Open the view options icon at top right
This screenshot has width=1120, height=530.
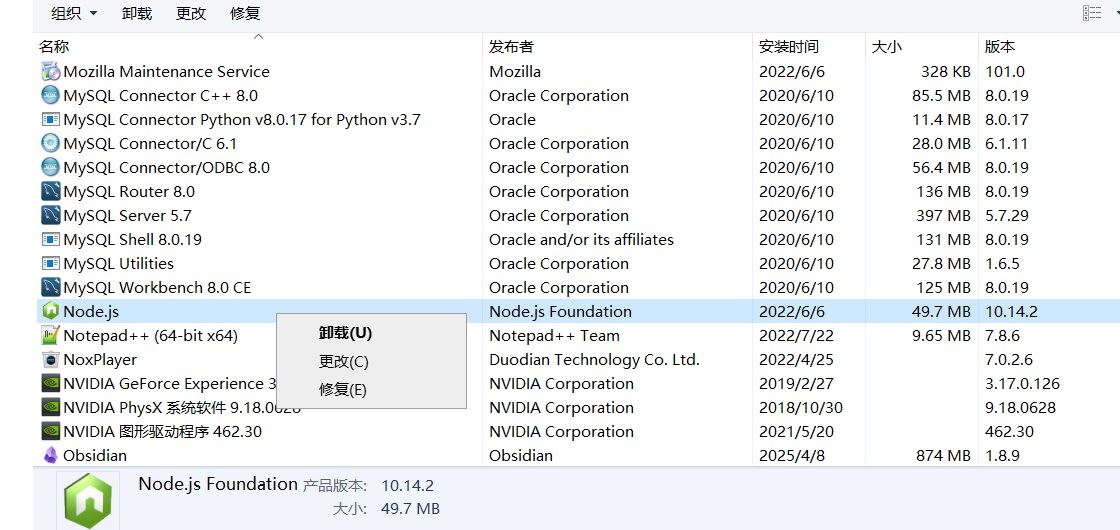click(1091, 13)
